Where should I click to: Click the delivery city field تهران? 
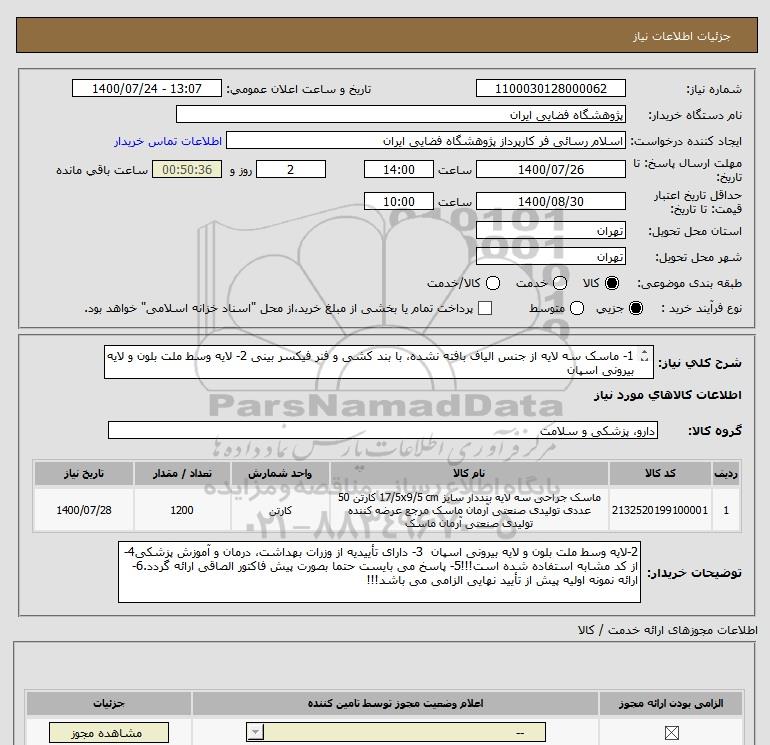pos(550,256)
